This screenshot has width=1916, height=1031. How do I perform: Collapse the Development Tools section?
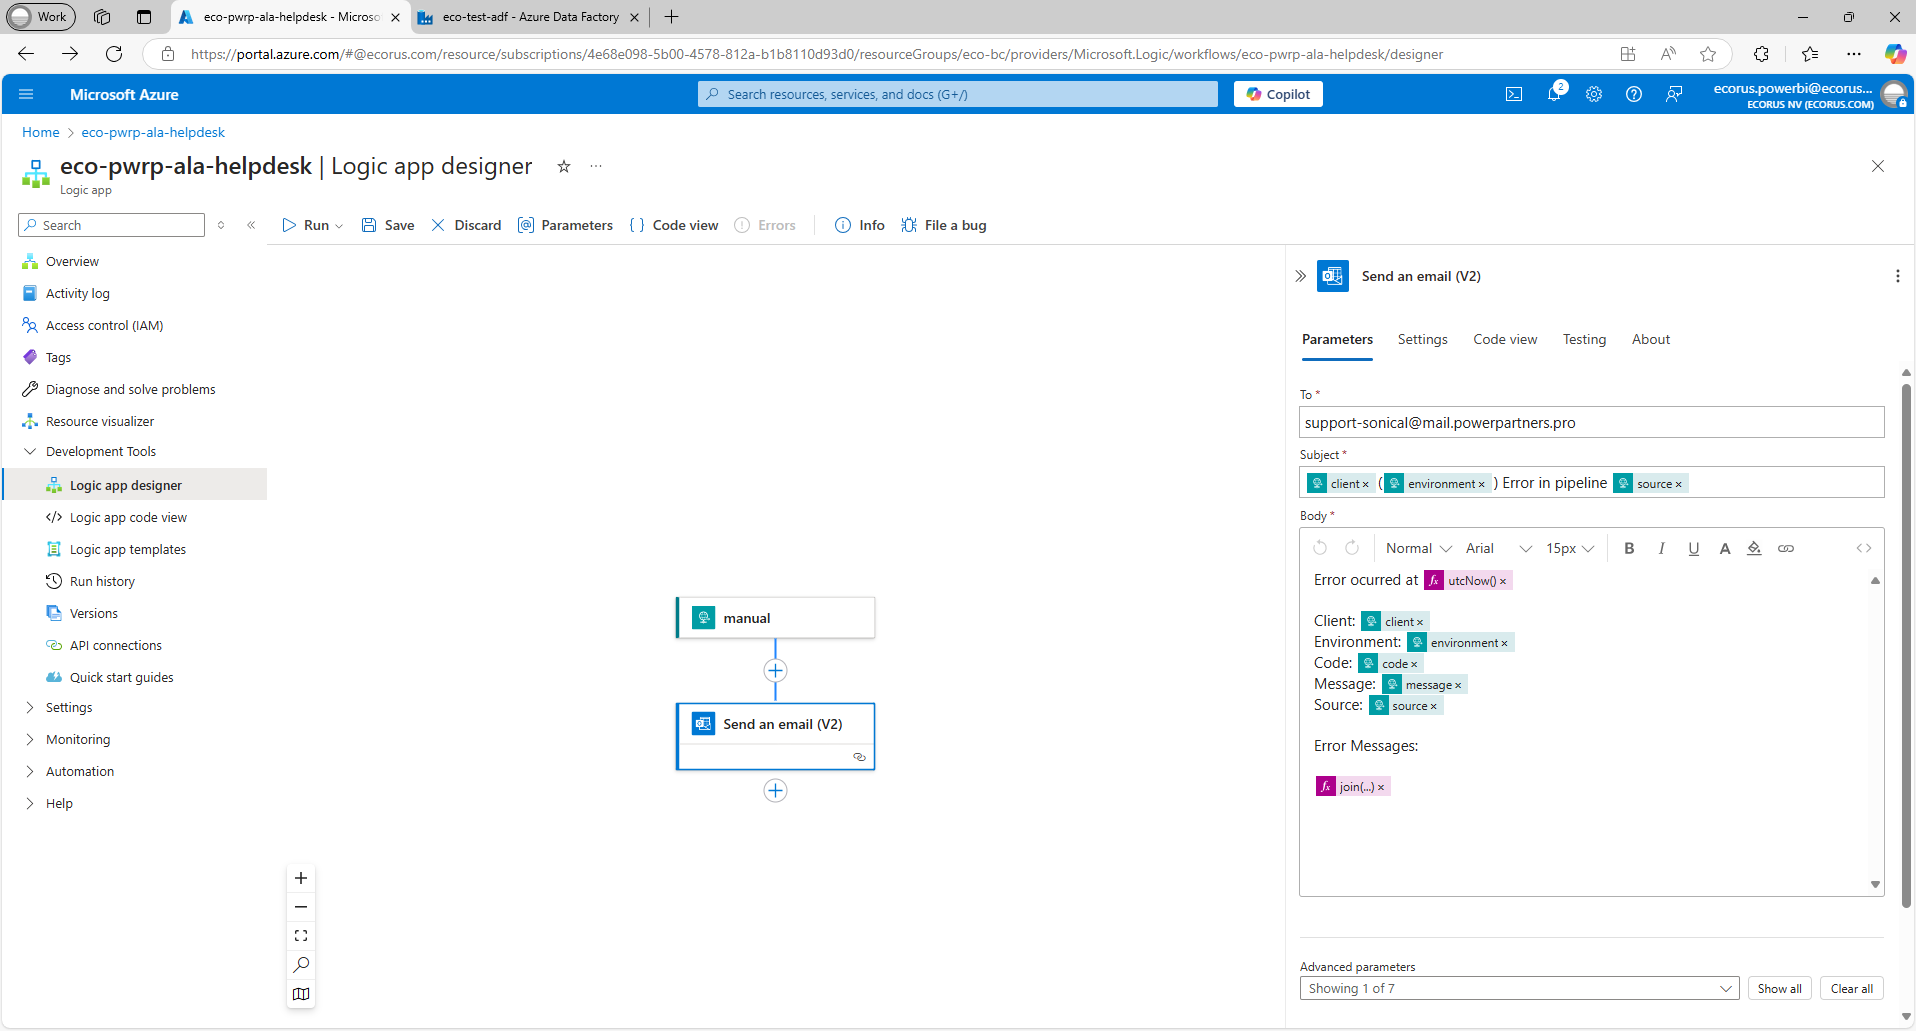click(30, 451)
